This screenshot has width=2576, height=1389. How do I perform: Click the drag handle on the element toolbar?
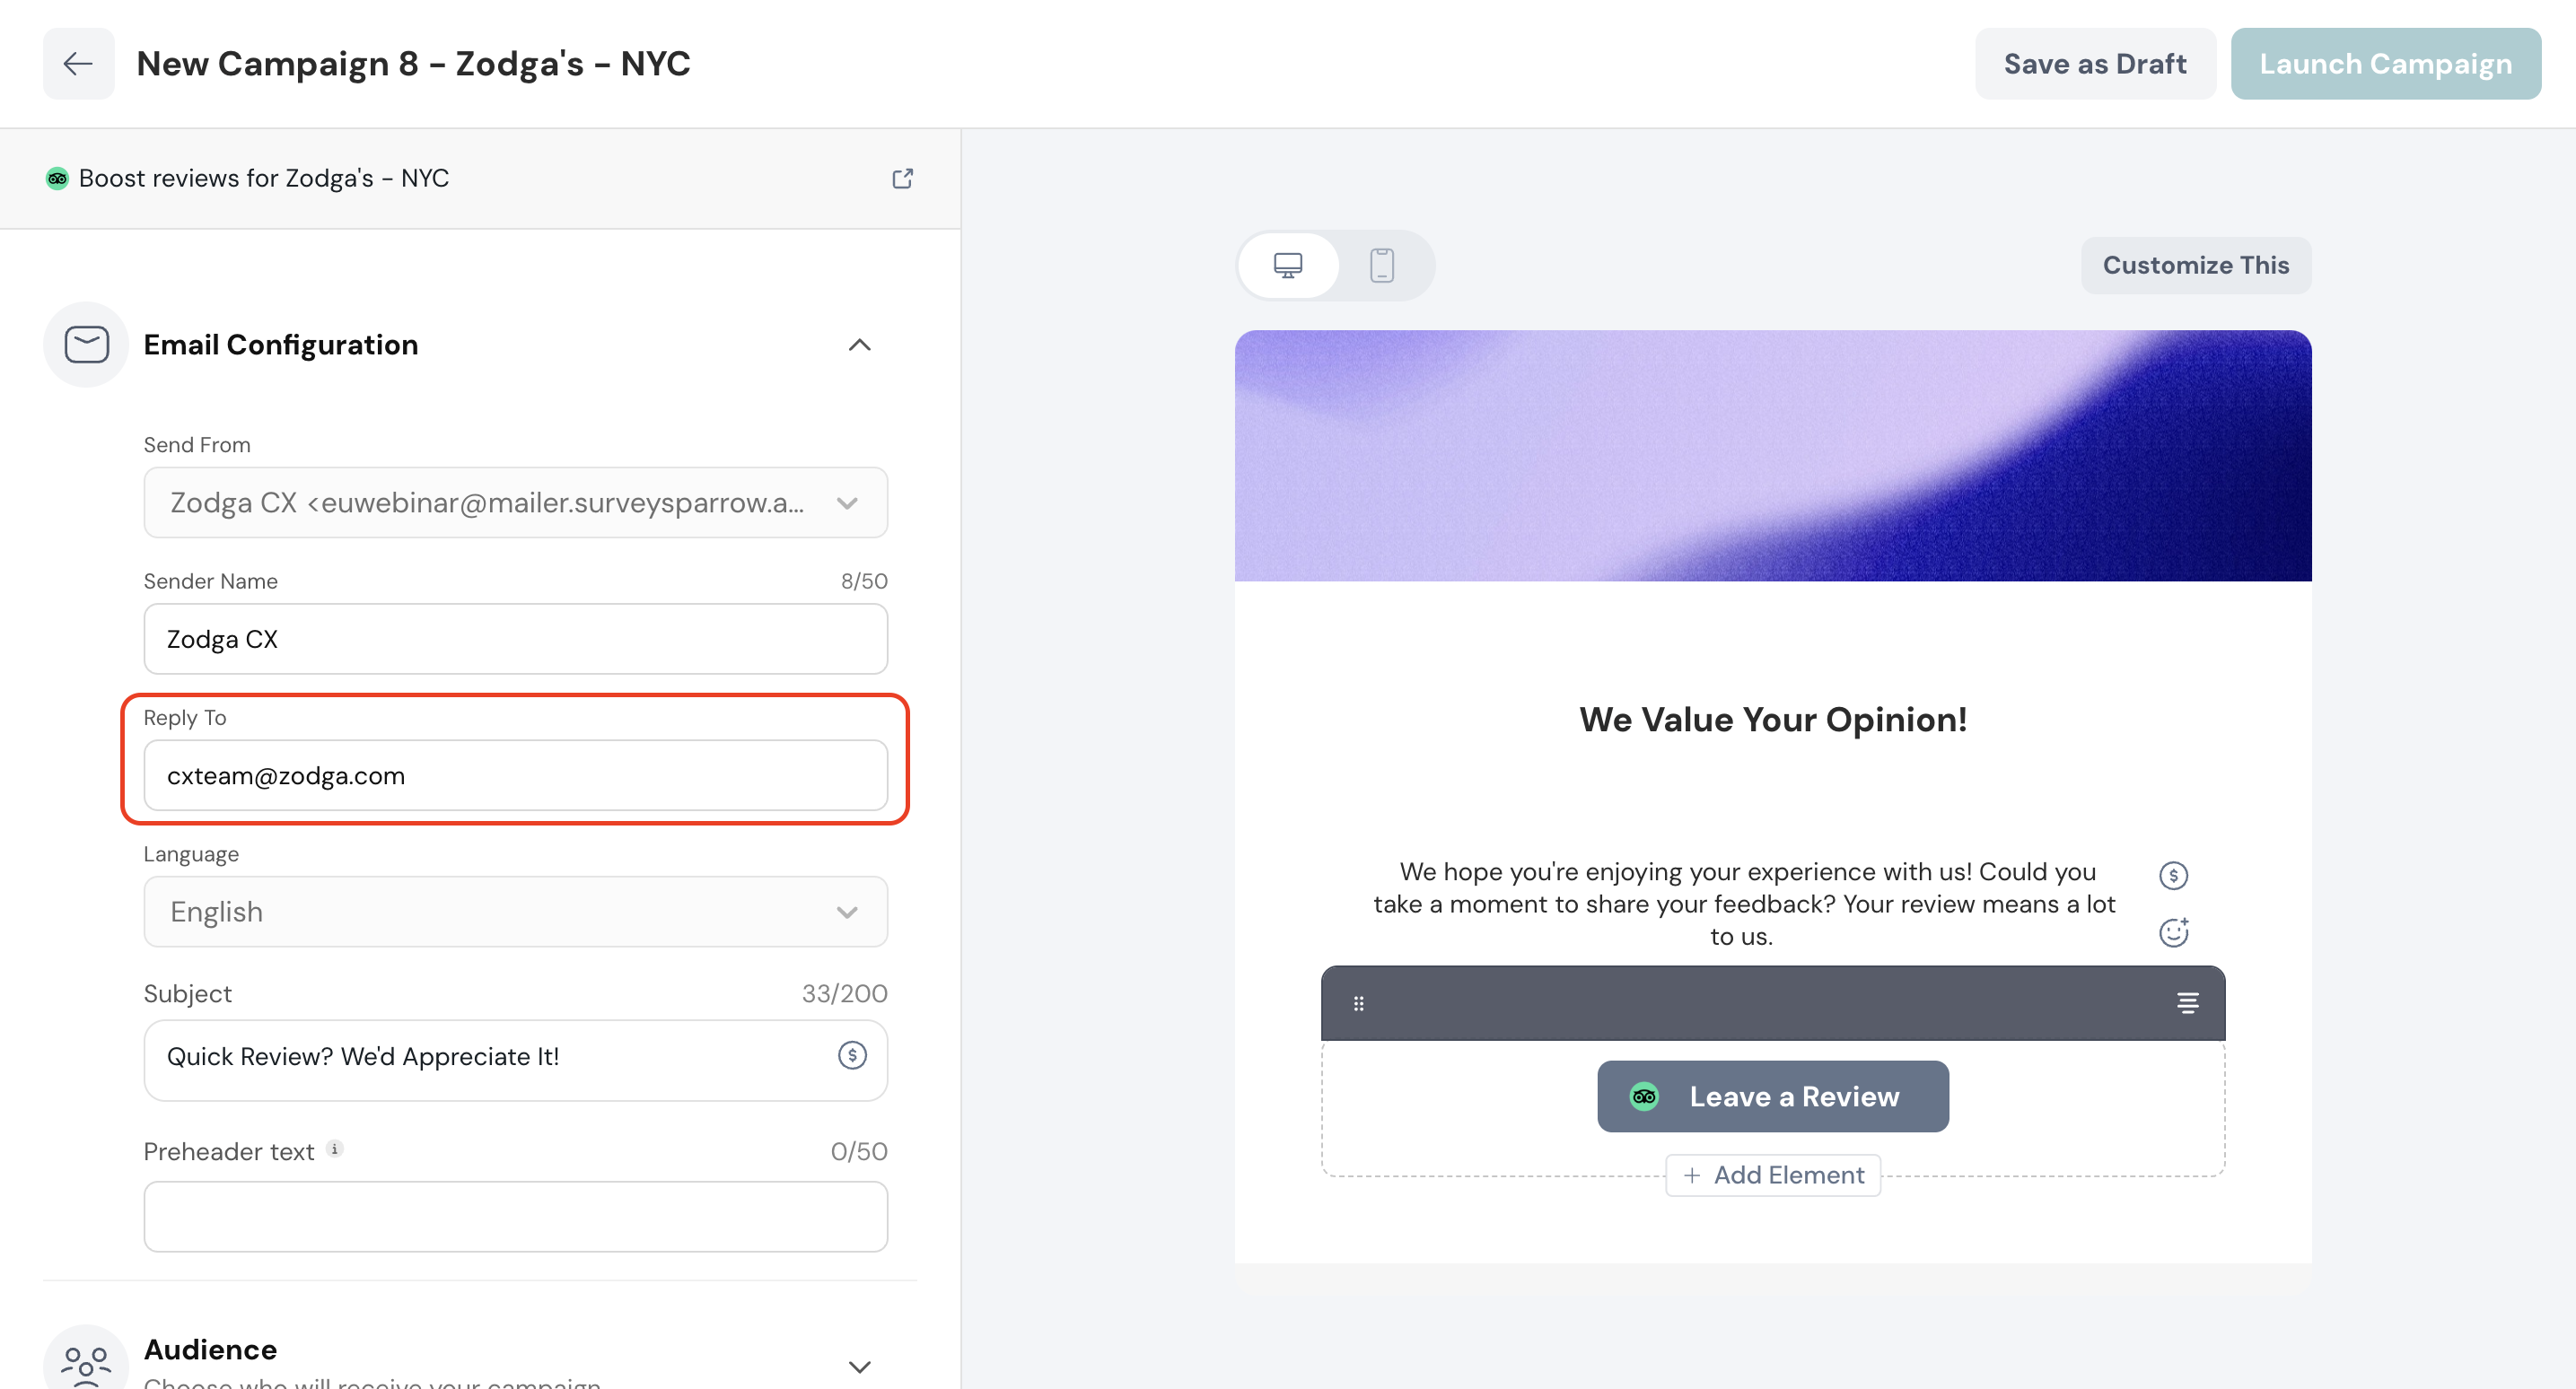point(1358,1003)
